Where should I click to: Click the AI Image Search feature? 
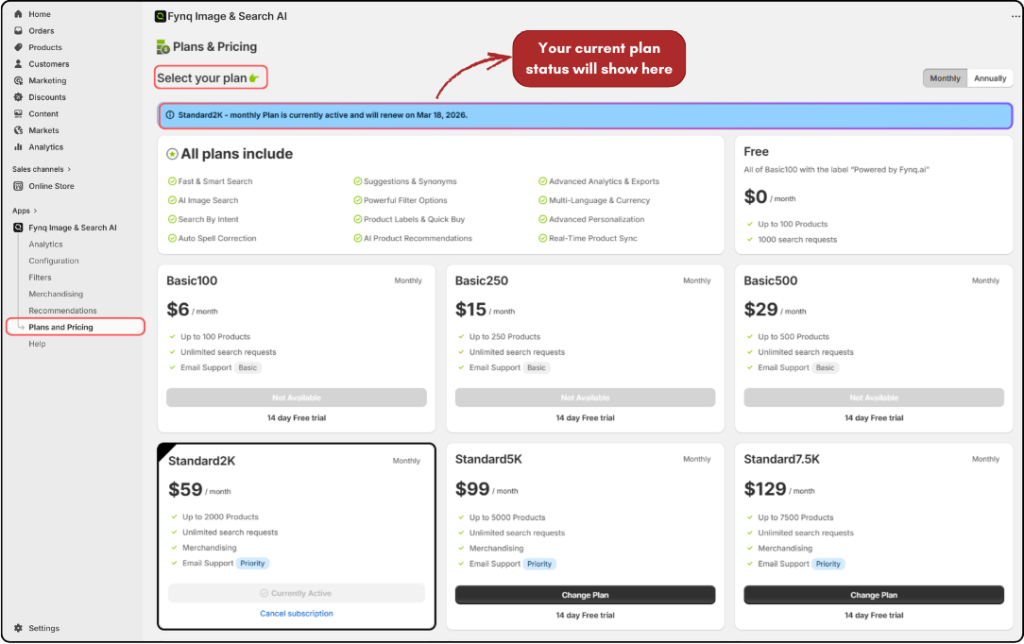coord(208,201)
